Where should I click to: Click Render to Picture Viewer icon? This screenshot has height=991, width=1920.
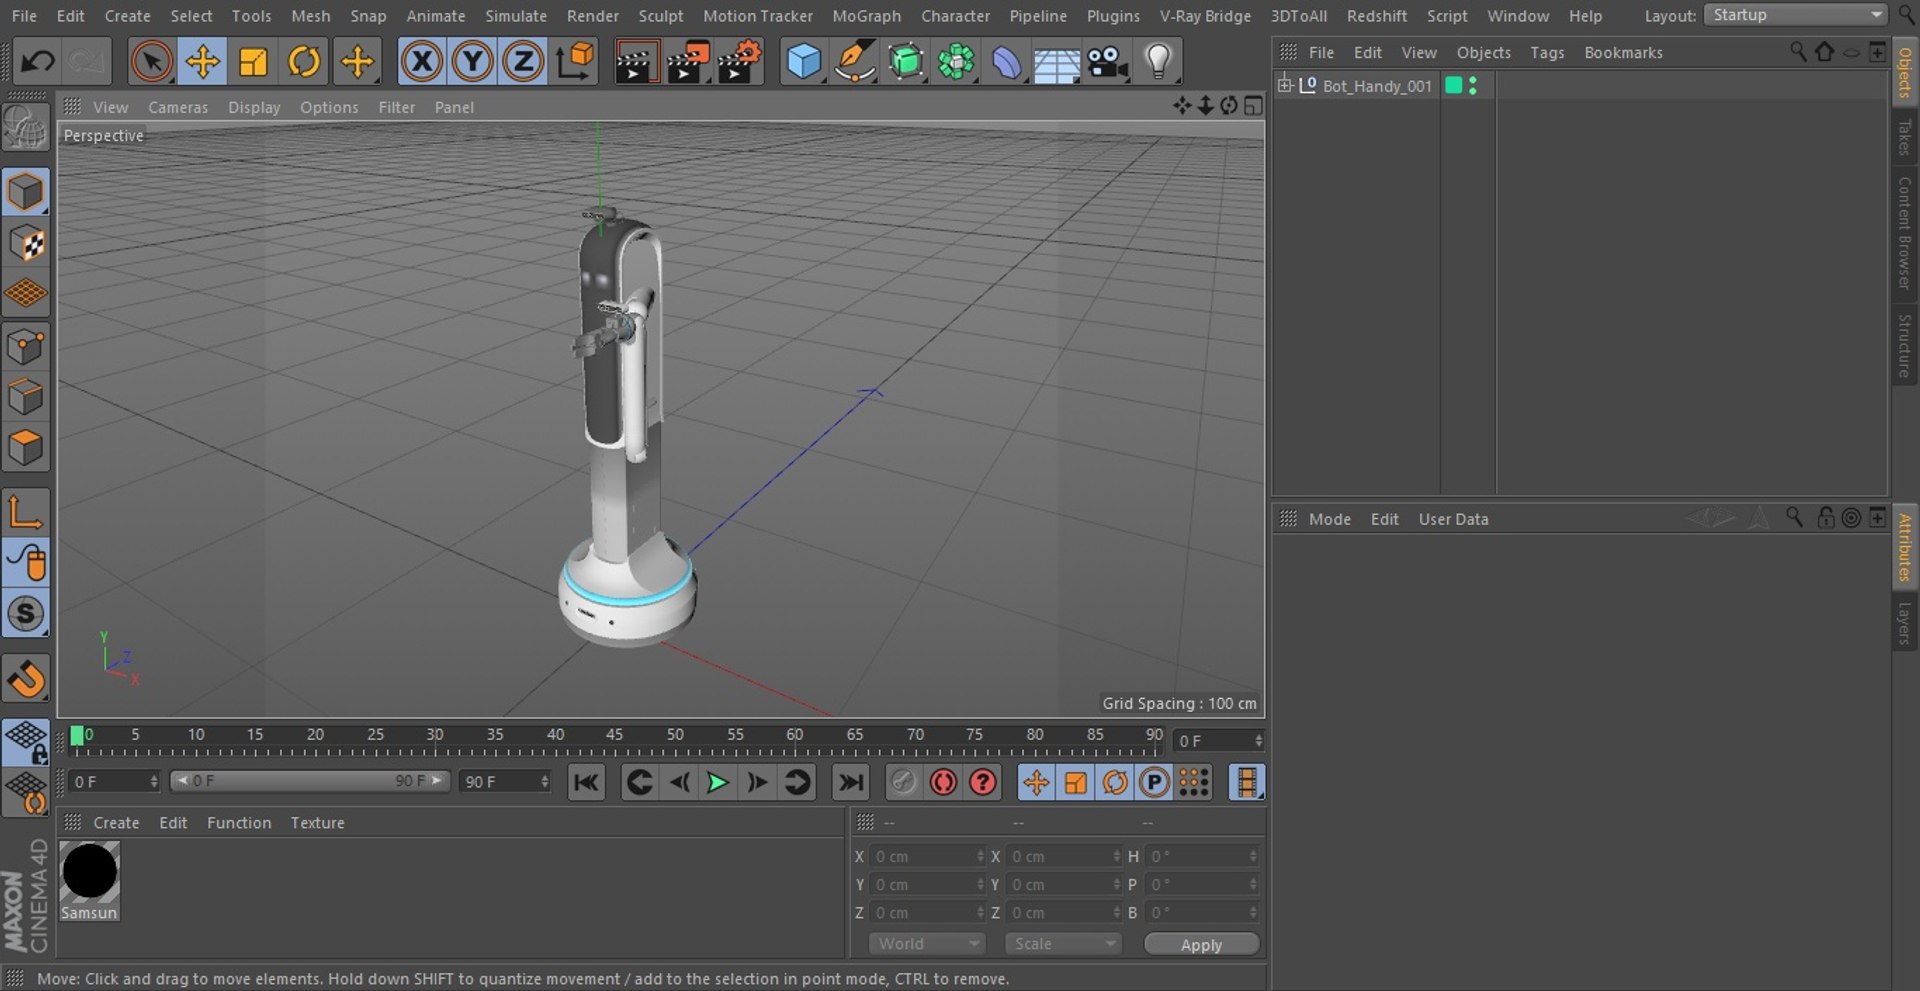coord(688,62)
